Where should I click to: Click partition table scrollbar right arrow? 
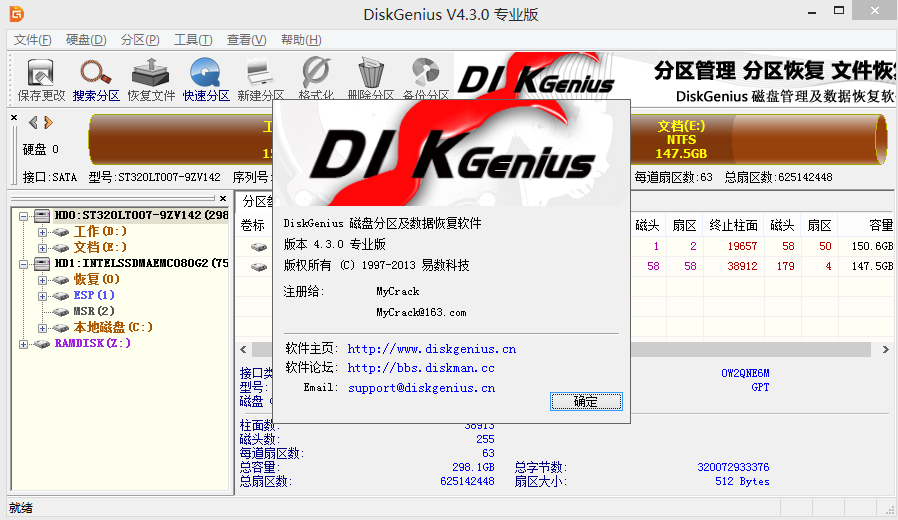885,349
